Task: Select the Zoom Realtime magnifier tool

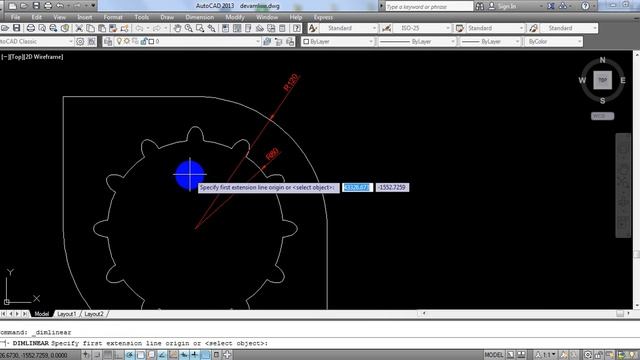Action: pos(189,28)
